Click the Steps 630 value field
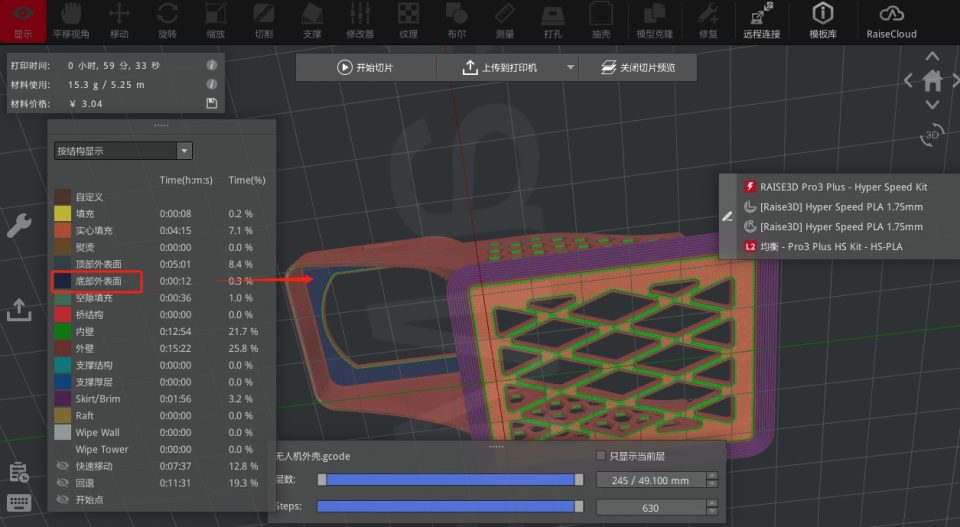 pyautogui.click(x=650, y=507)
